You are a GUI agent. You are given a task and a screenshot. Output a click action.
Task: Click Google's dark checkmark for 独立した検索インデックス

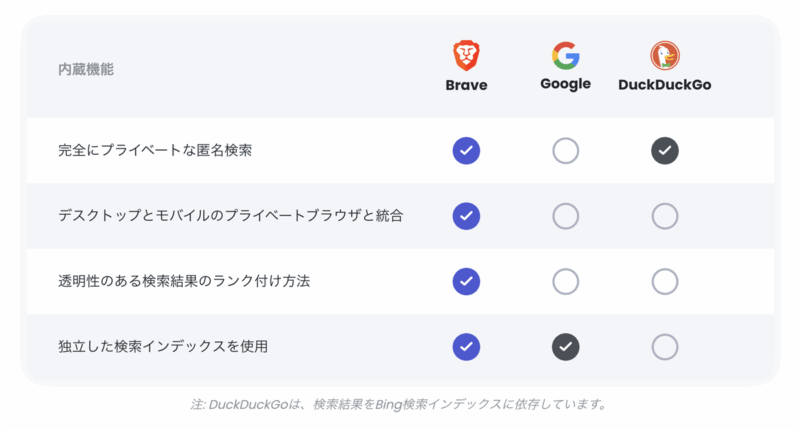(565, 347)
